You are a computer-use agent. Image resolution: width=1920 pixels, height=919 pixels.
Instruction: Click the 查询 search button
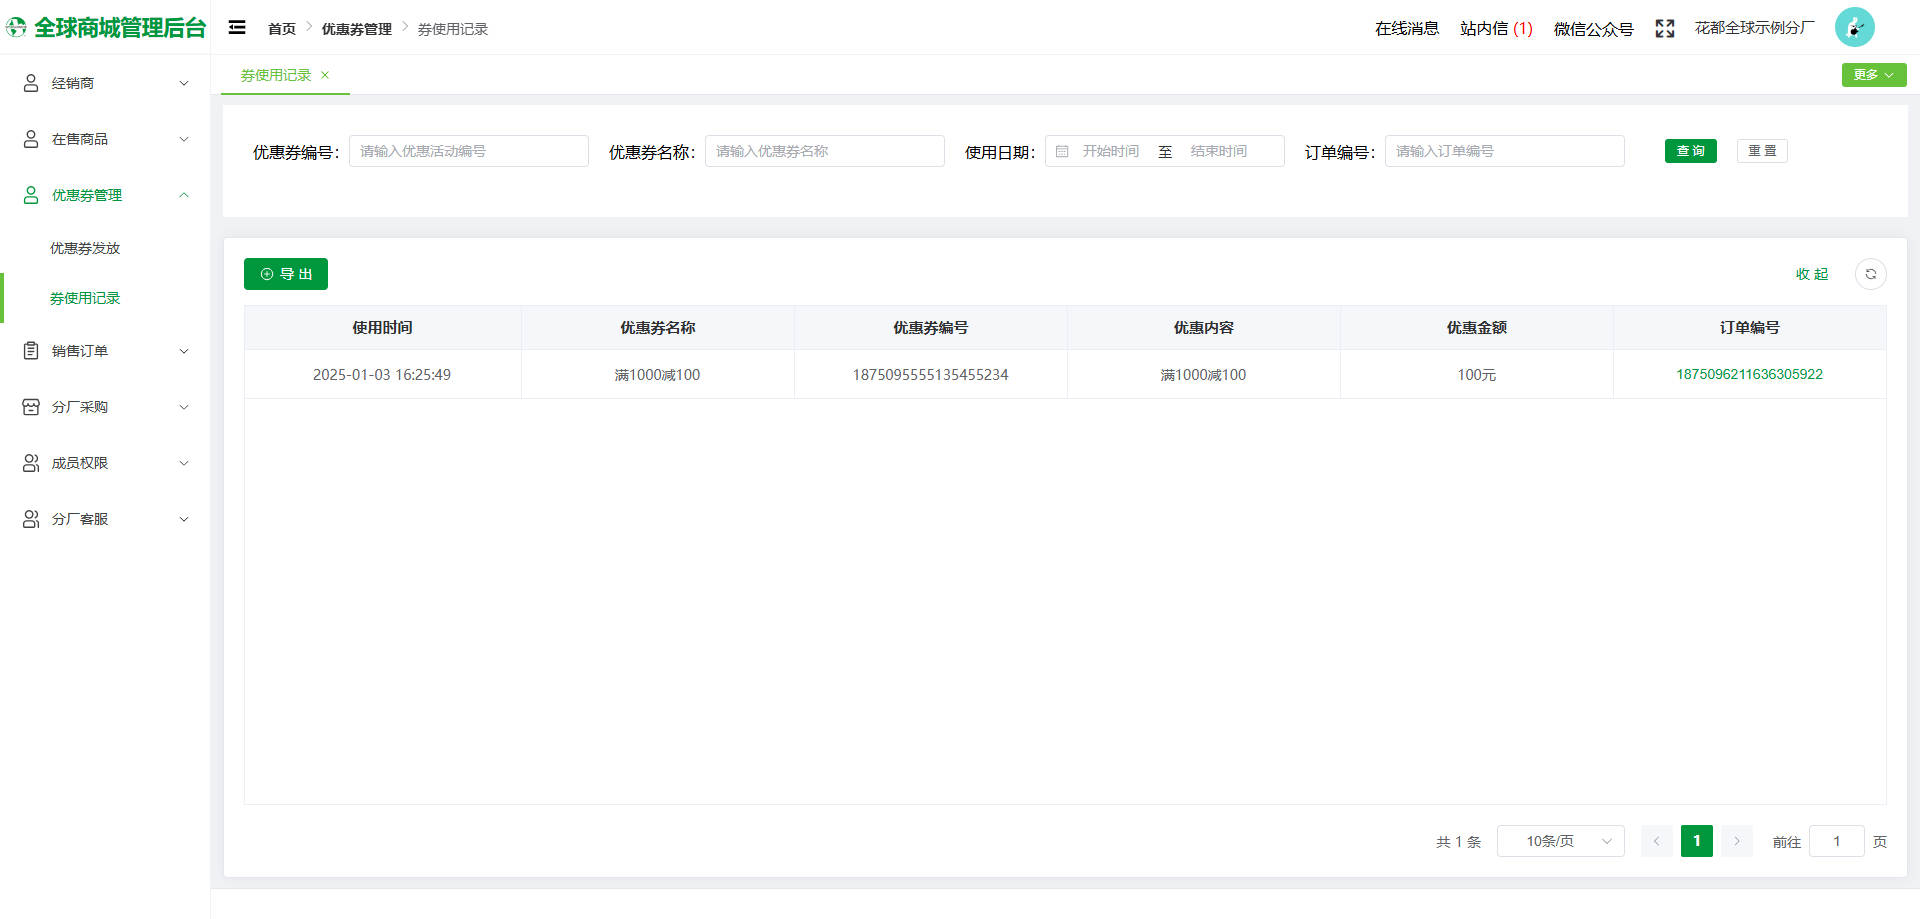tap(1690, 151)
